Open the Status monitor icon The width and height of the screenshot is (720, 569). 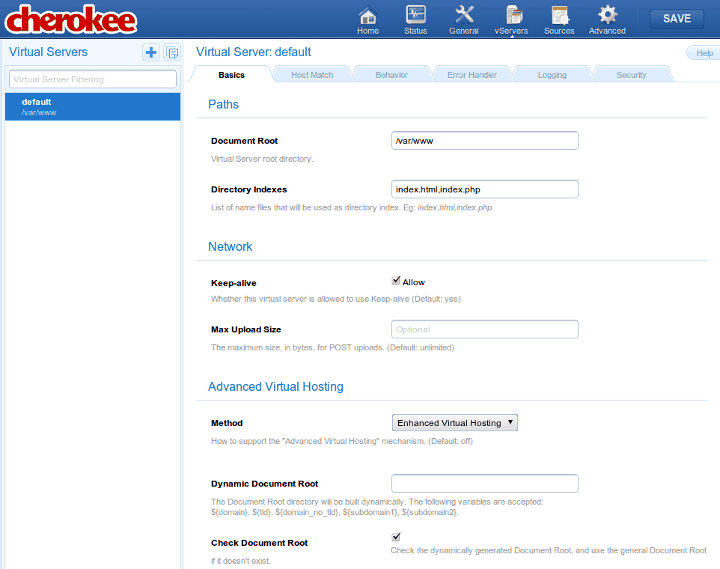click(x=415, y=16)
